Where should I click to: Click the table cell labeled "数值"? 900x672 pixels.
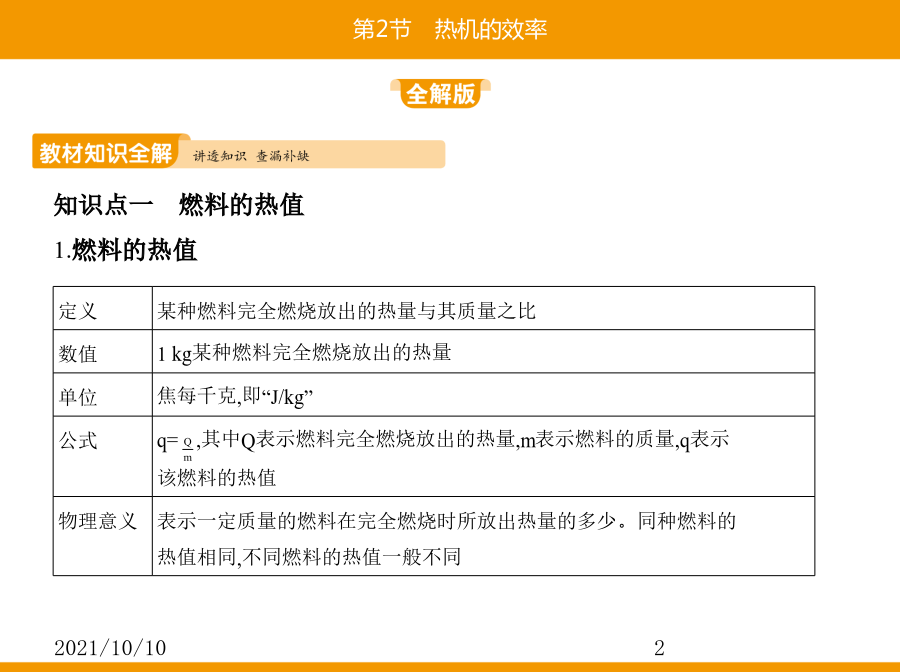coord(103,352)
